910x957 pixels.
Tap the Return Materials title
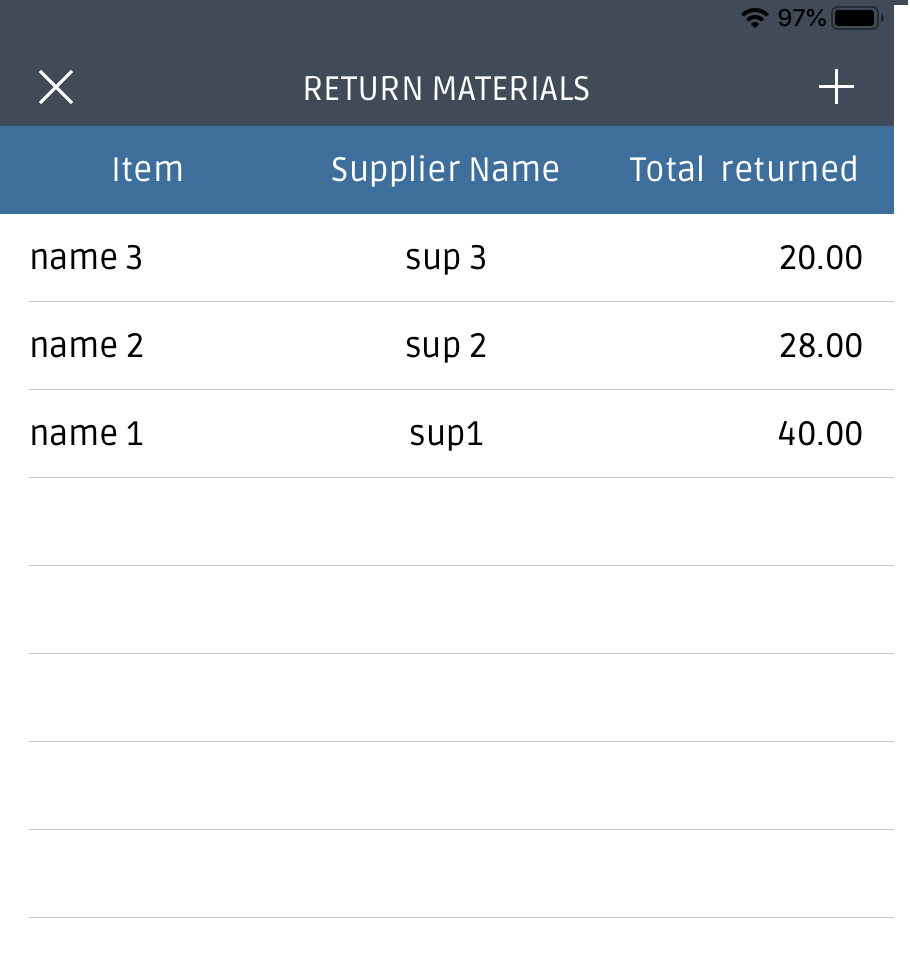pyautogui.click(x=446, y=88)
